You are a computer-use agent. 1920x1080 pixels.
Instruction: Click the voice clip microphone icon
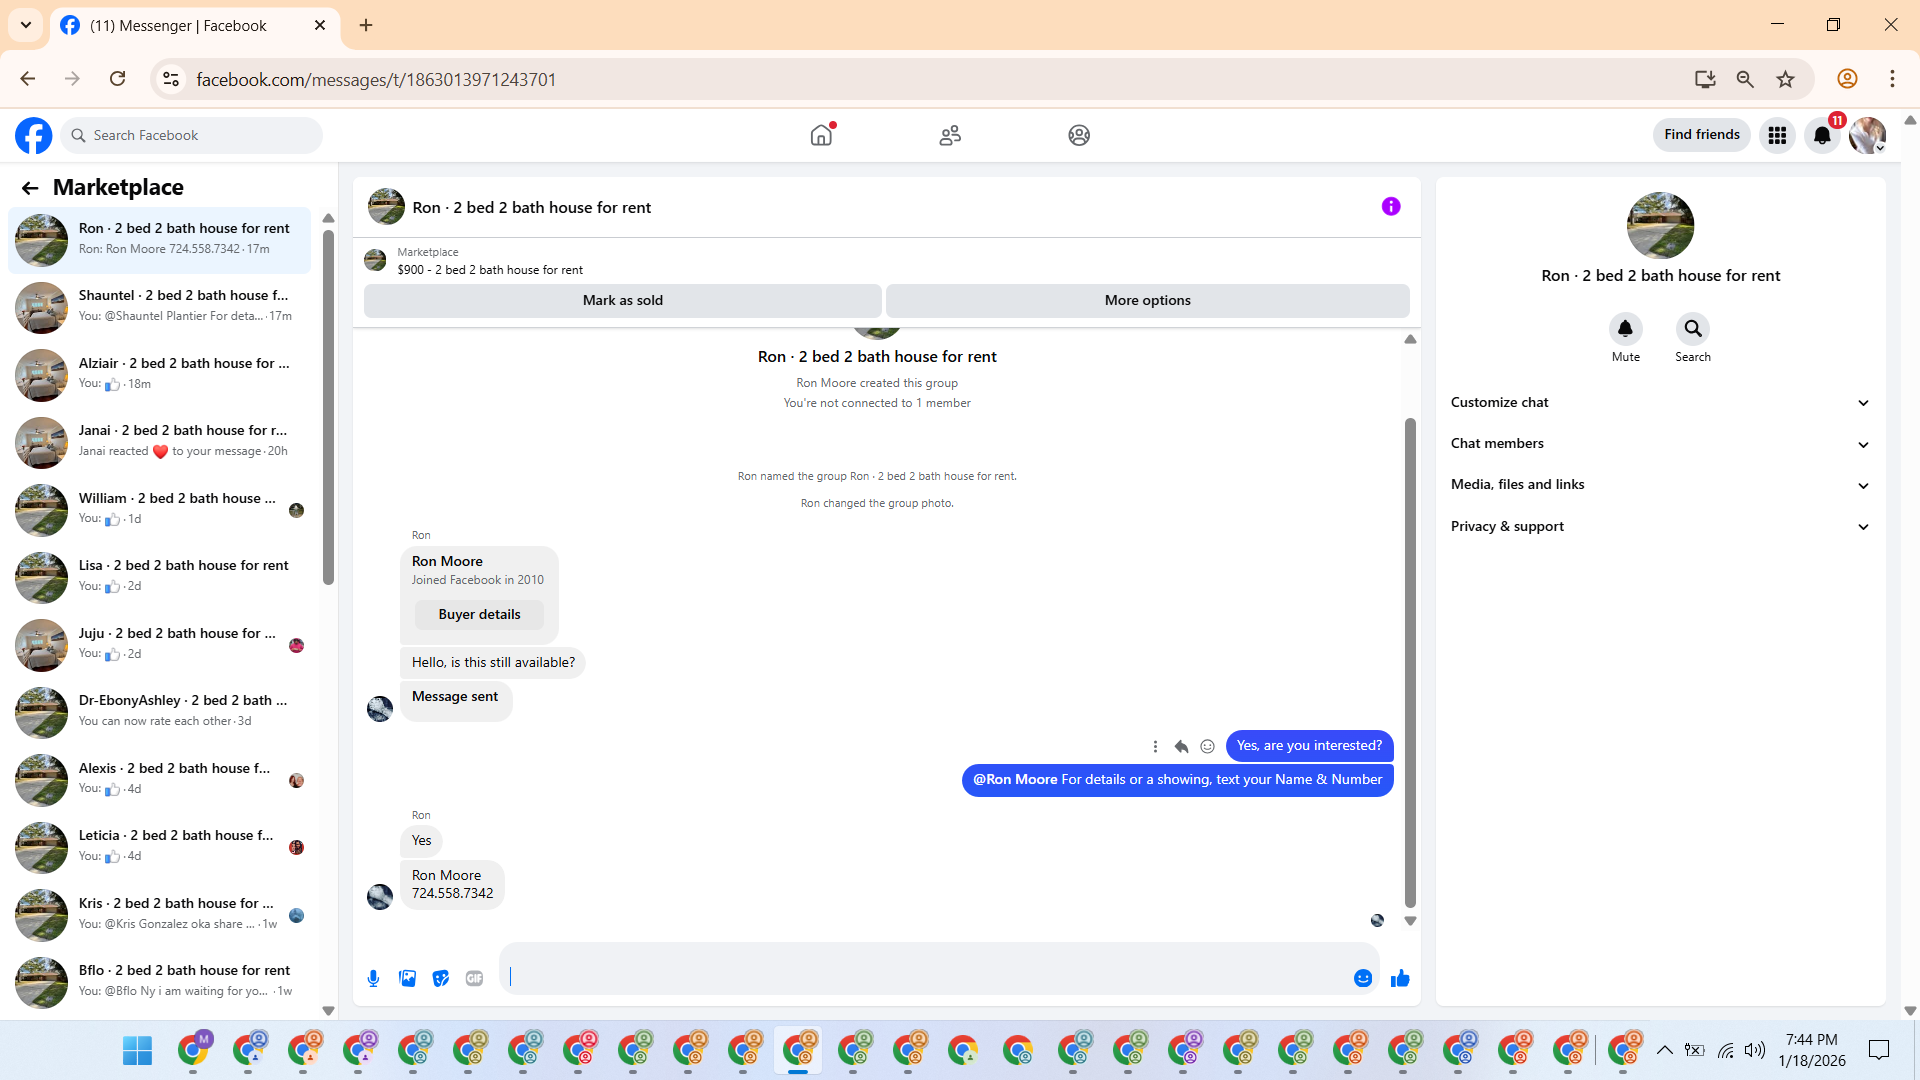(373, 978)
